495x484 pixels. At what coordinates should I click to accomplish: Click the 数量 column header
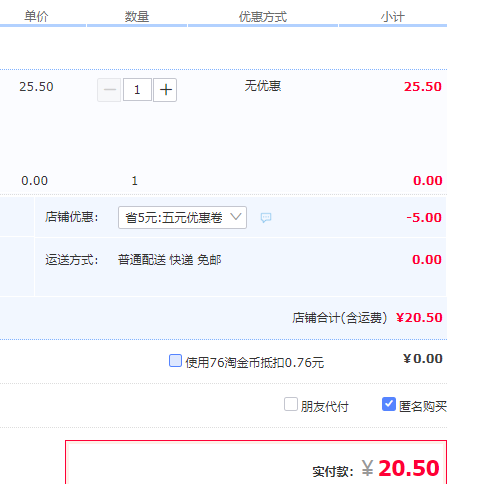click(137, 16)
